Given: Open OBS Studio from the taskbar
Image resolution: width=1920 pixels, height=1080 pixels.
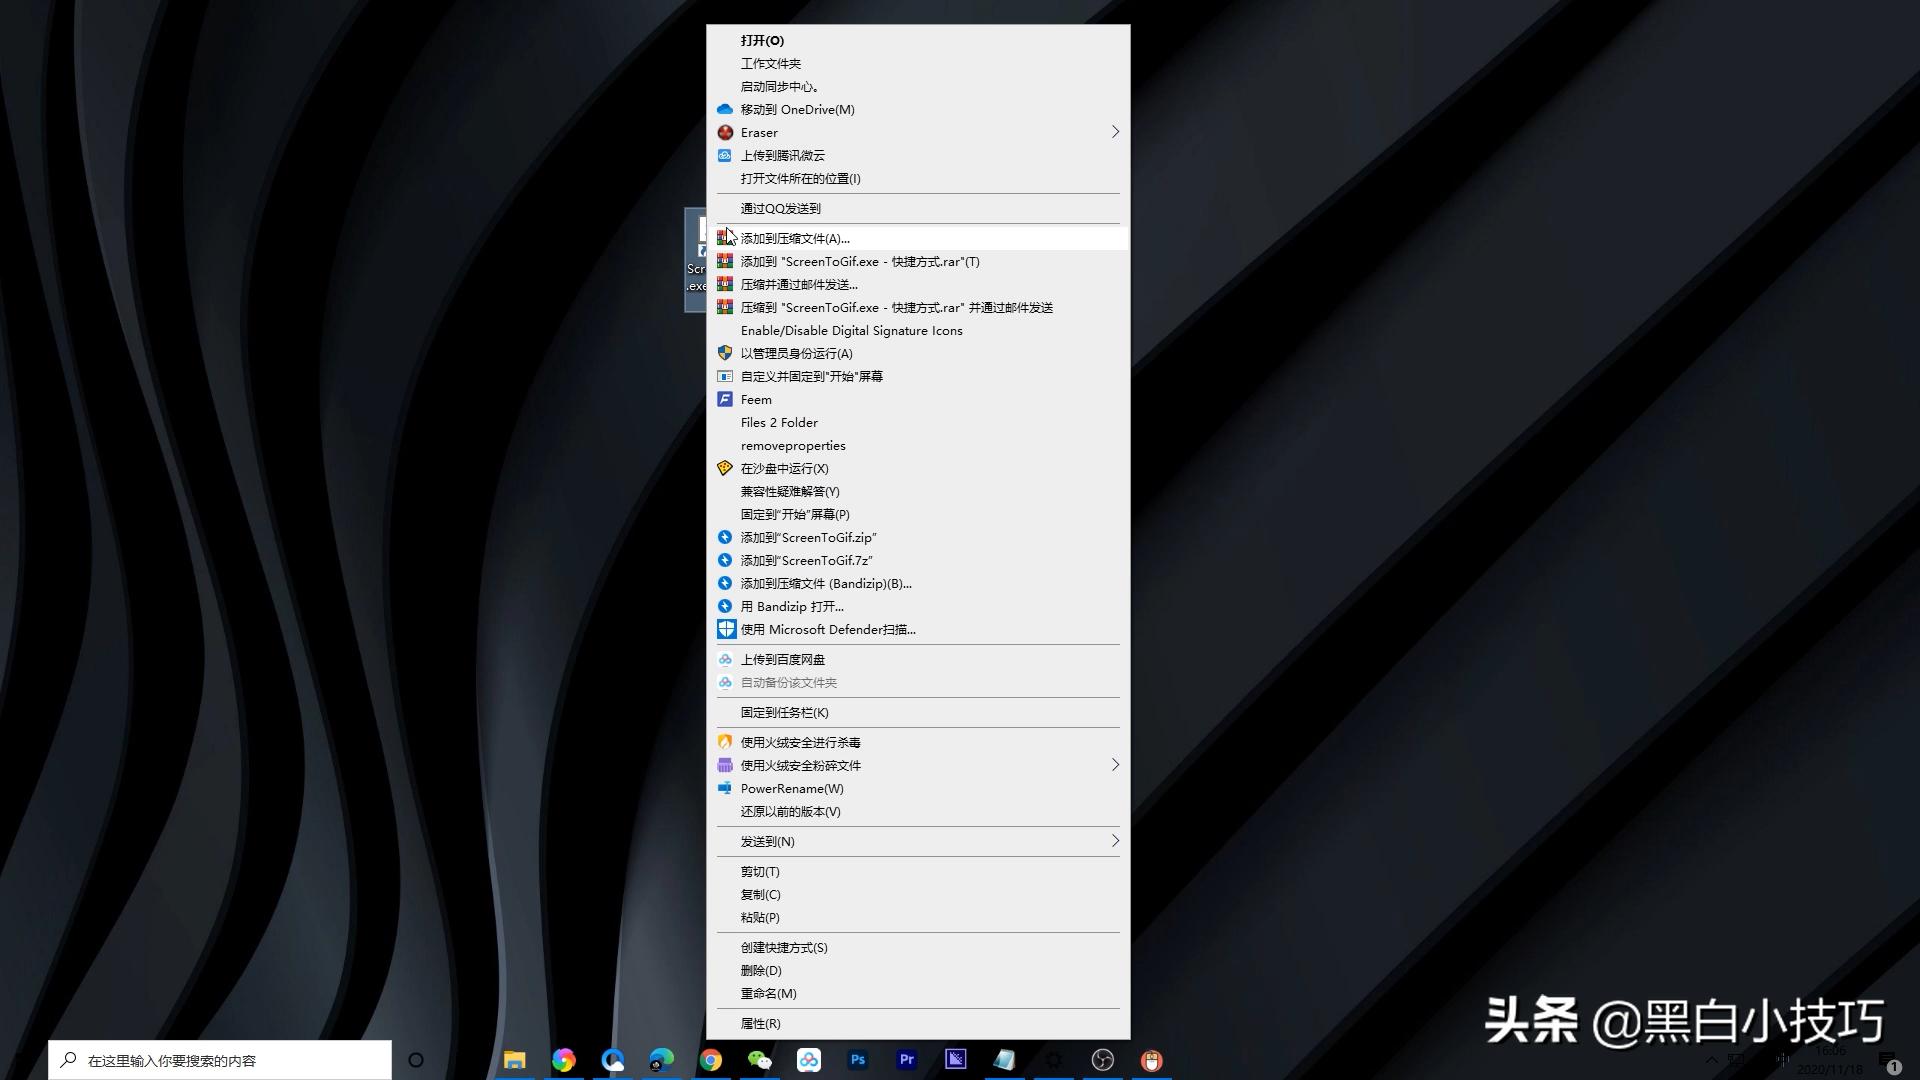Looking at the screenshot, I should click(x=1103, y=1060).
